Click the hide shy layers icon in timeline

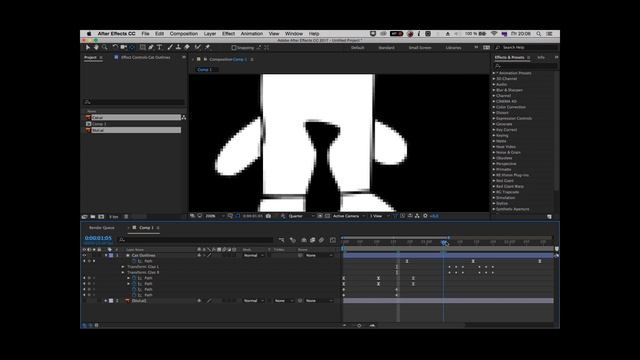pos(304,240)
